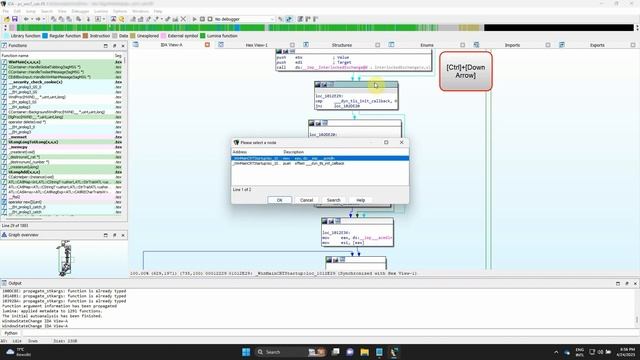Select the second node row with __dyn_tls_init_callback
The height and width of the screenshot is (360, 640).
click(x=320, y=163)
